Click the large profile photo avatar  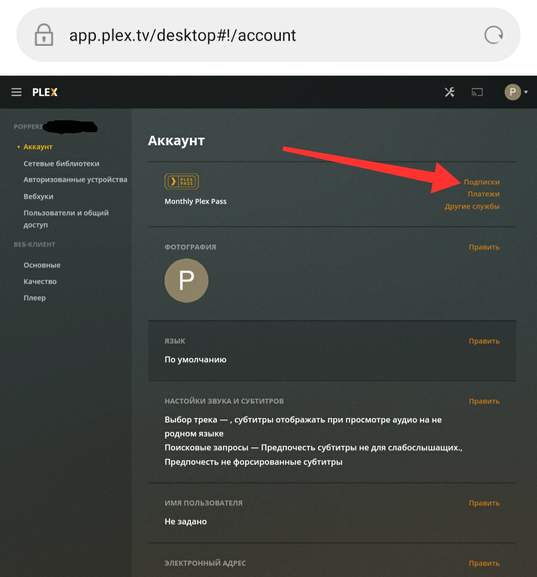pyautogui.click(x=186, y=280)
